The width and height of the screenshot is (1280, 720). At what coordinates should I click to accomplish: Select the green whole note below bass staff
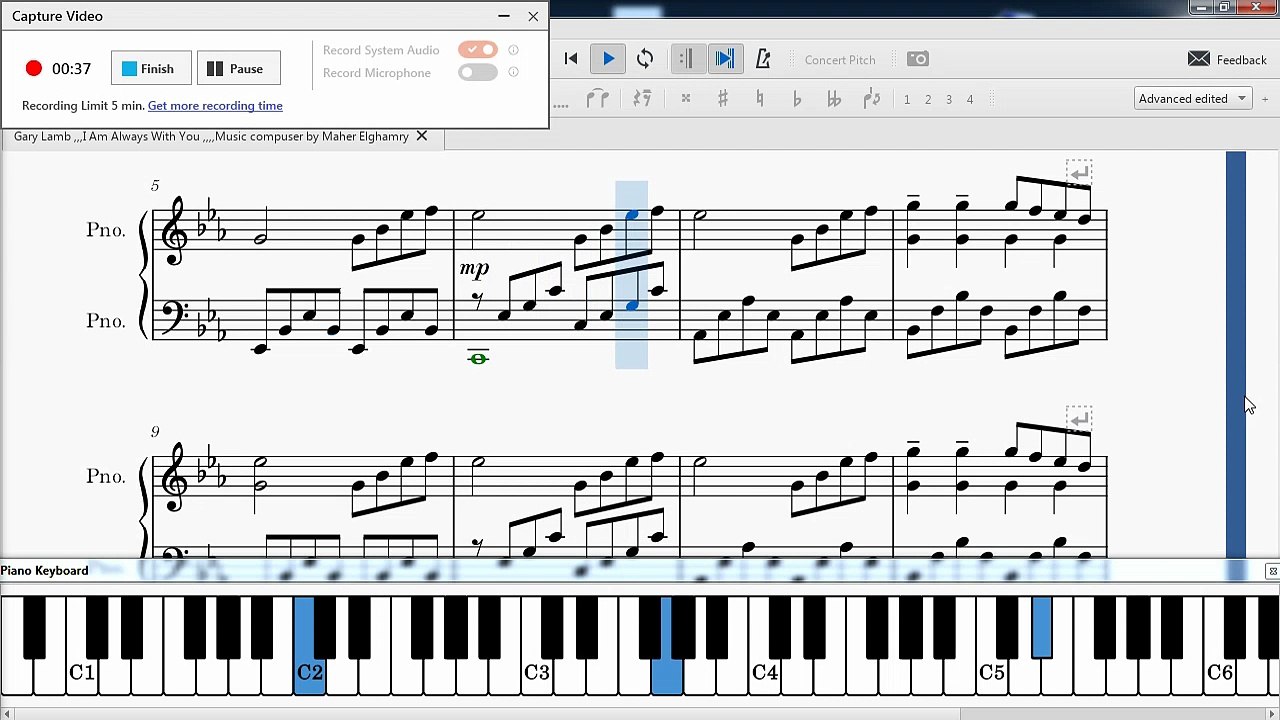[478, 358]
